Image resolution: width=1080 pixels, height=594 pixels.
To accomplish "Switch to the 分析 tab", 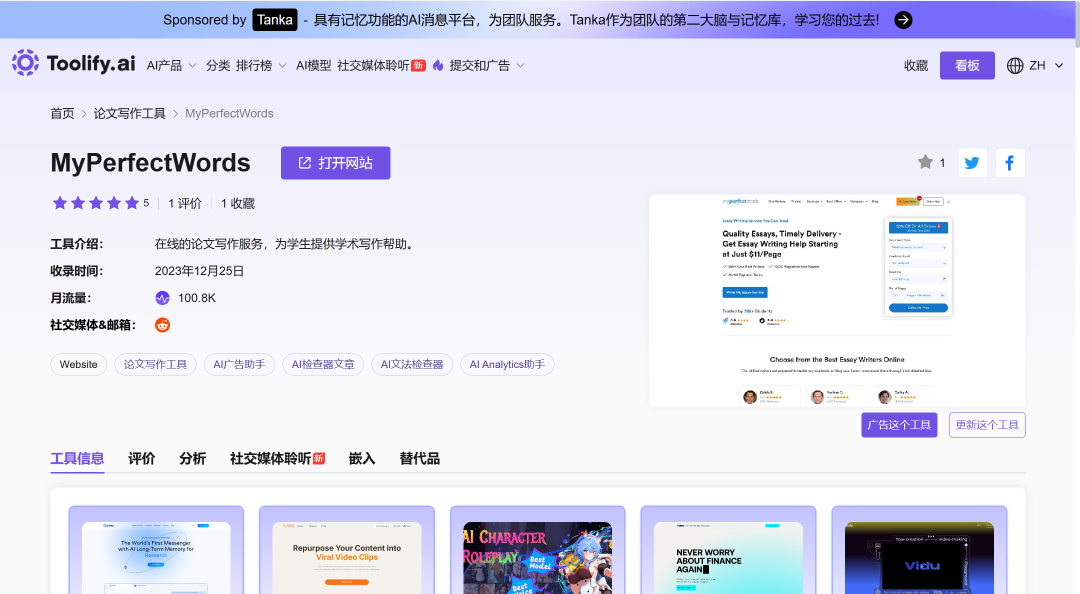I will tap(193, 459).
